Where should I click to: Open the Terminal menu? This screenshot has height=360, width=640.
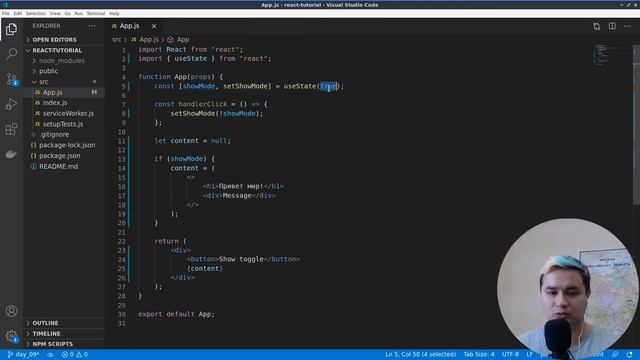click(96, 13)
